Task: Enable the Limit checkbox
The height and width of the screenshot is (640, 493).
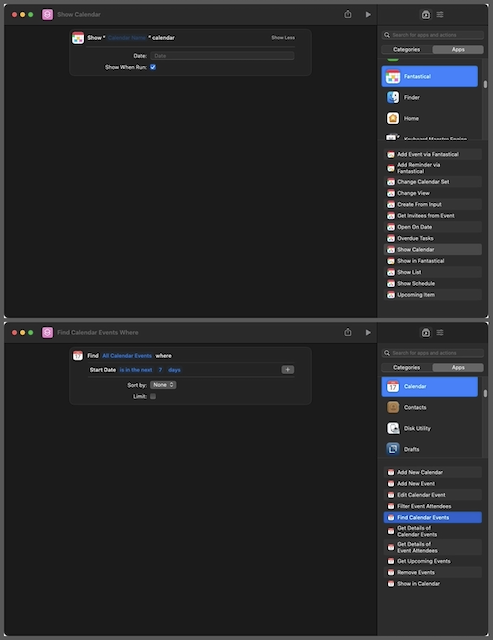Action: (x=153, y=396)
